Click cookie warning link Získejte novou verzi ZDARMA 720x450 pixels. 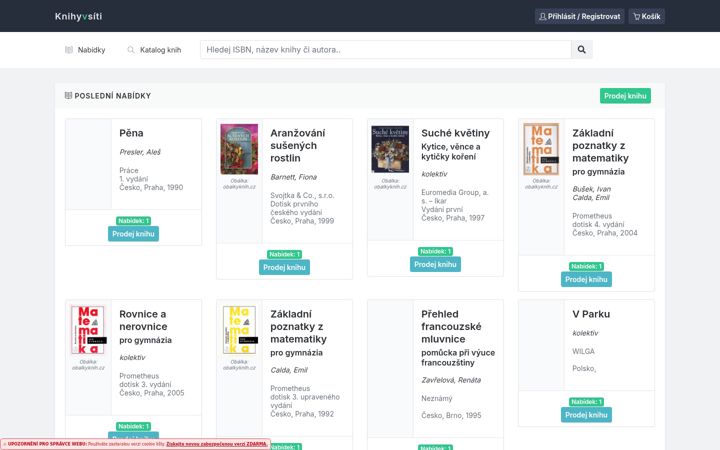[x=216, y=444]
